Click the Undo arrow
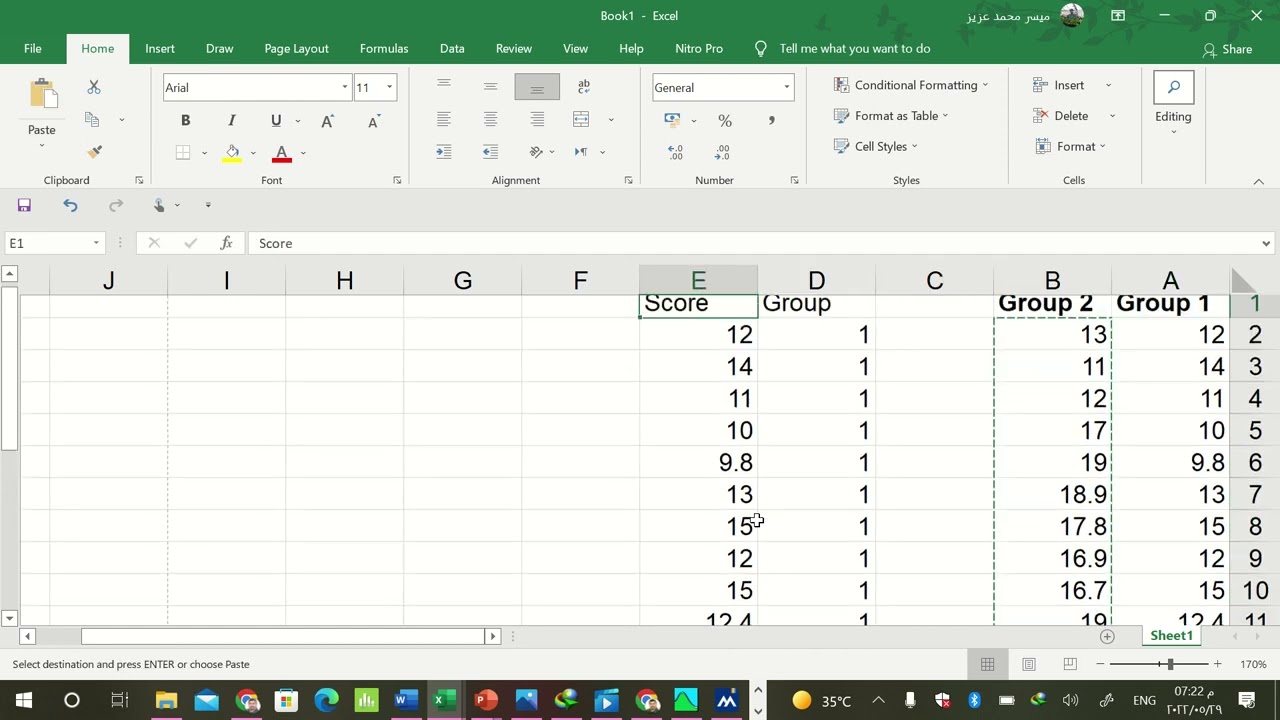This screenshot has width=1280, height=720. click(70, 205)
